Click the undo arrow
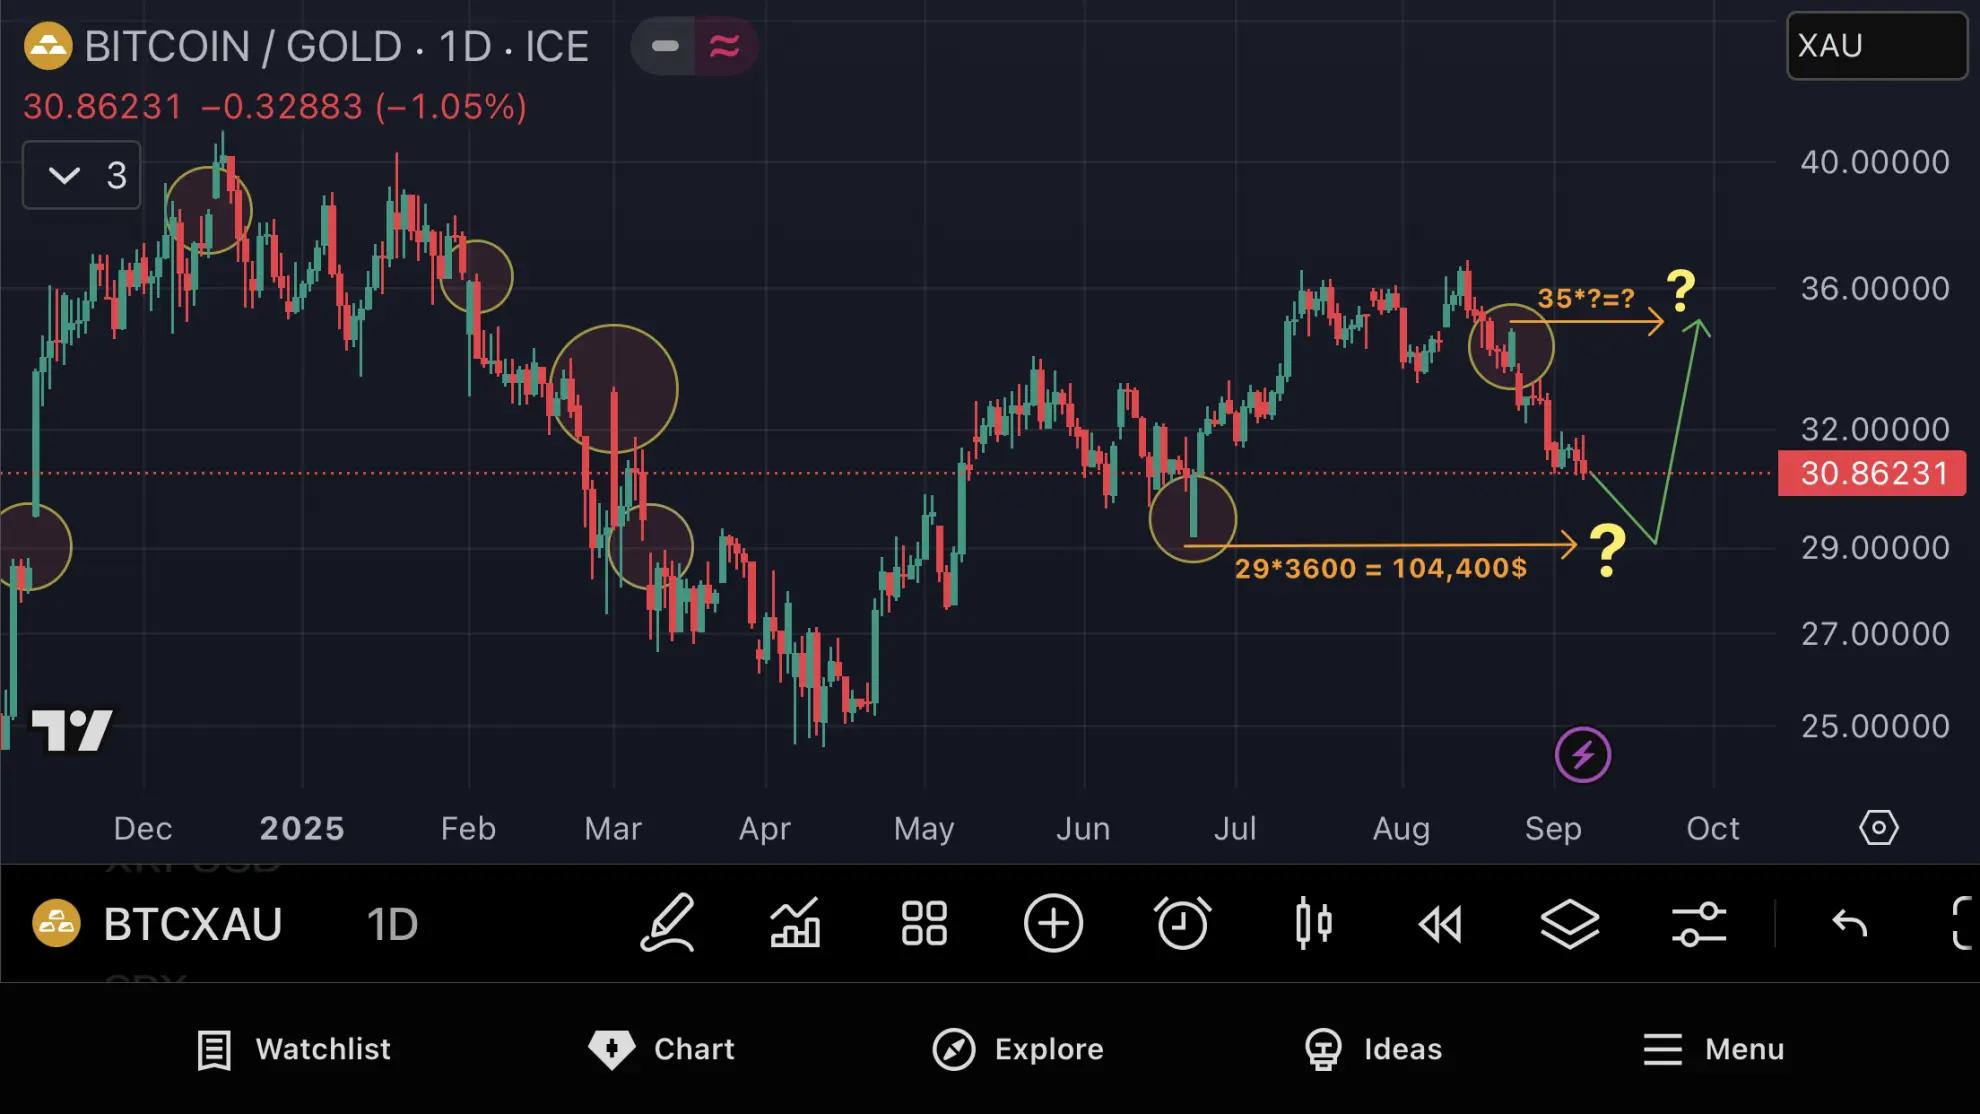 coord(1849,922)
